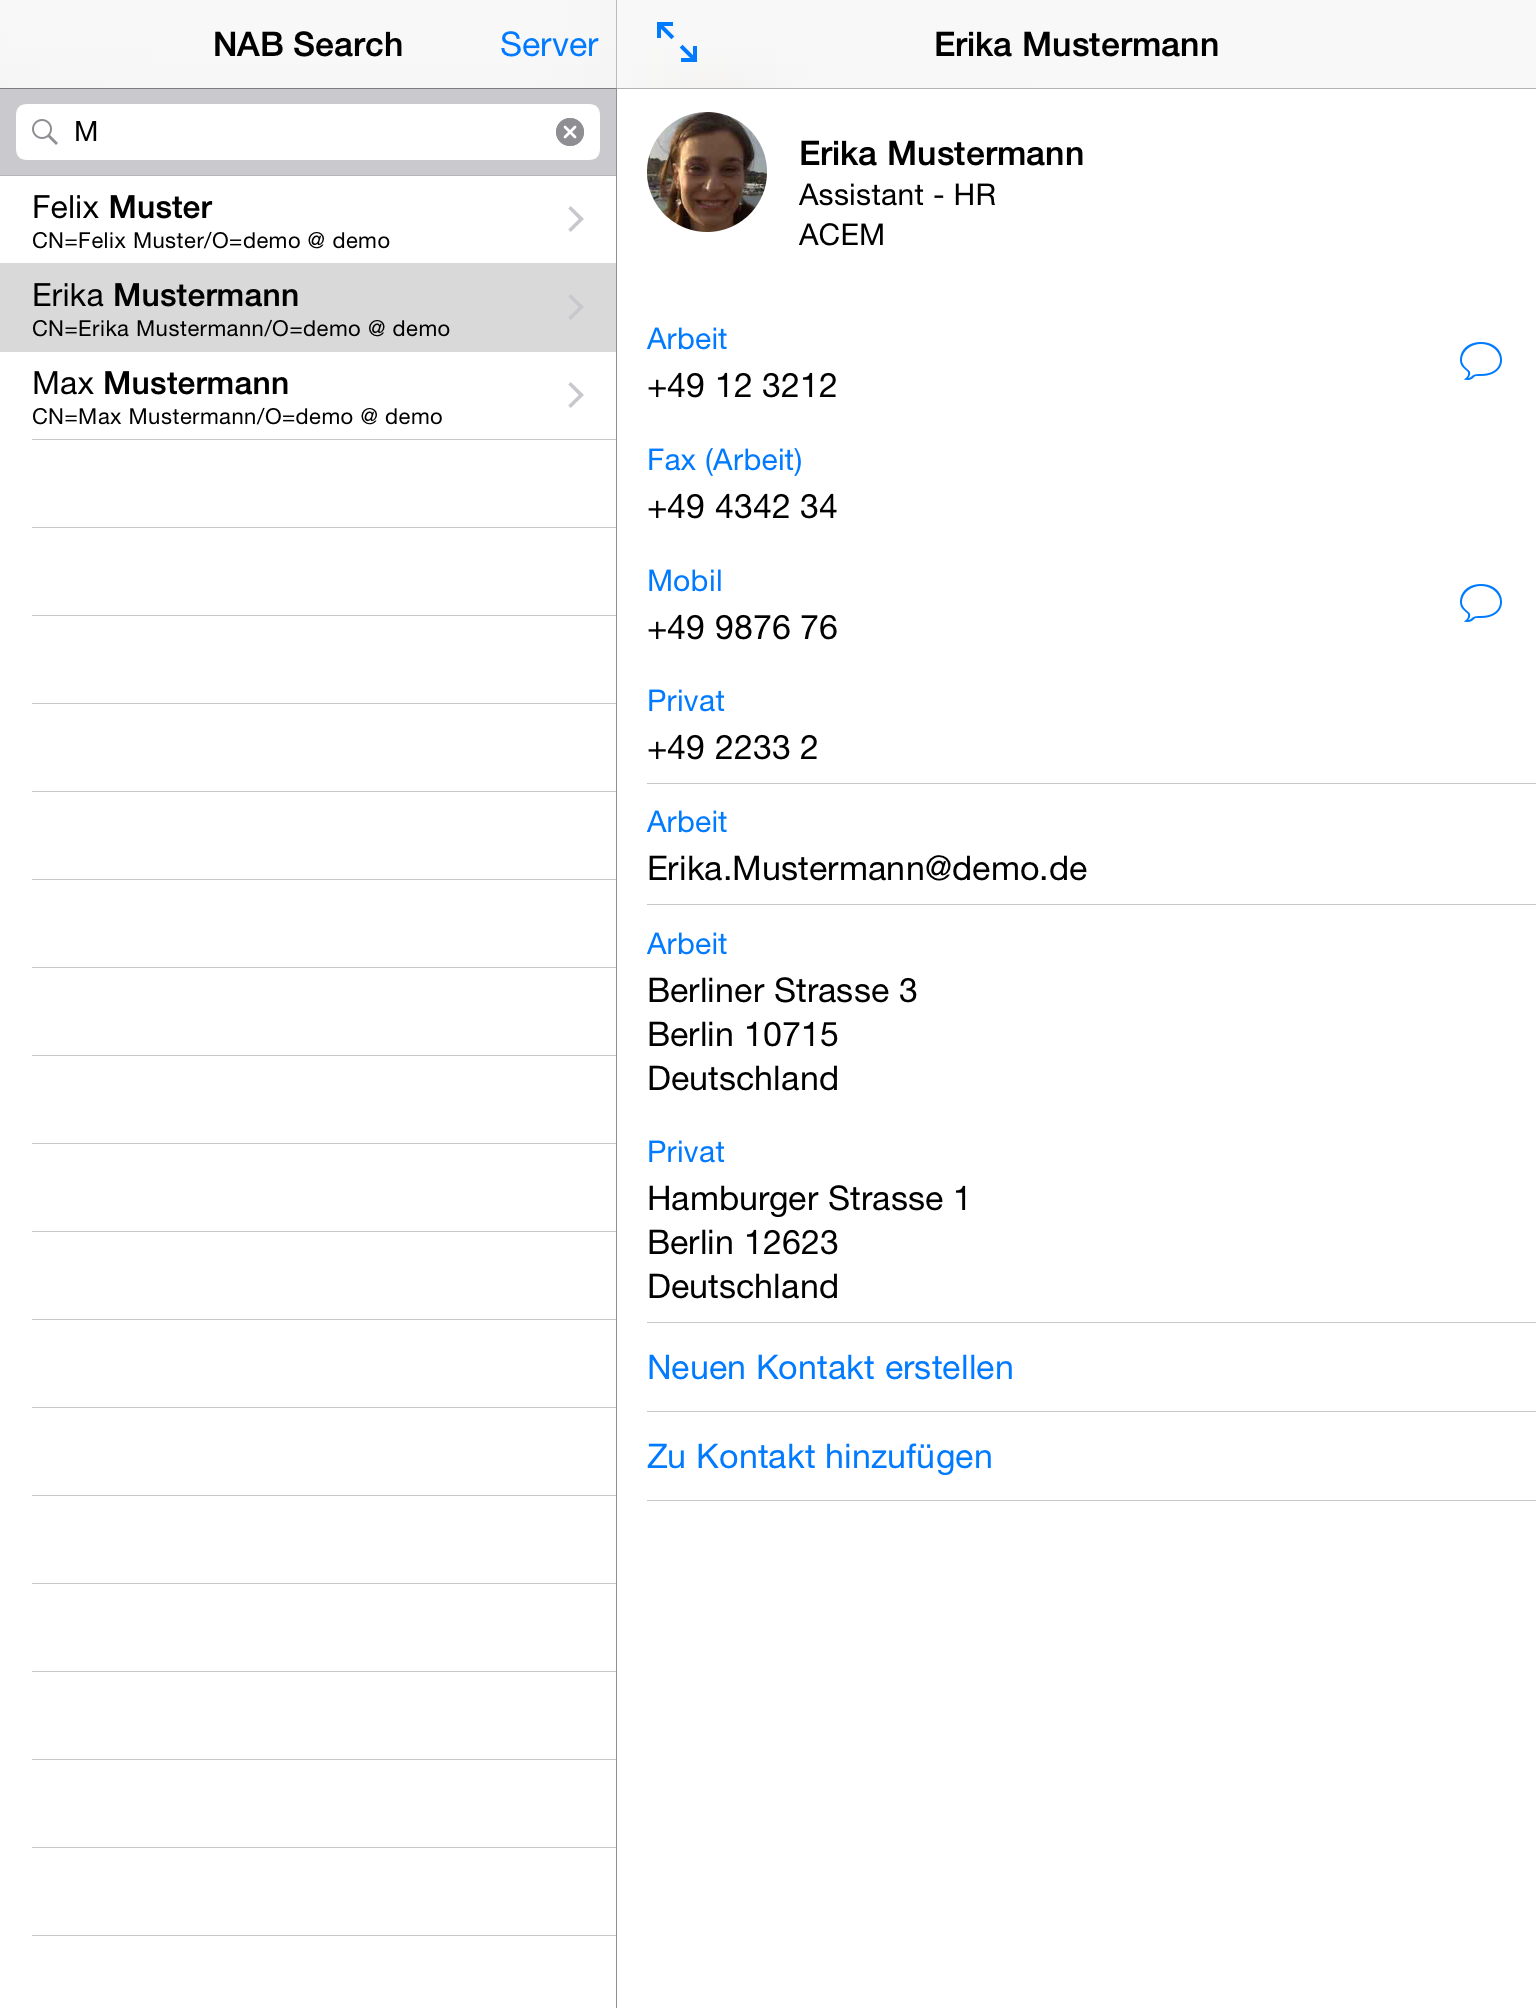Click CN=Max Mustermann/O=demo @ demo subtitle
Viewport: 1536px width, 2008px height.
pyautogui.click(x=237, y=417)
